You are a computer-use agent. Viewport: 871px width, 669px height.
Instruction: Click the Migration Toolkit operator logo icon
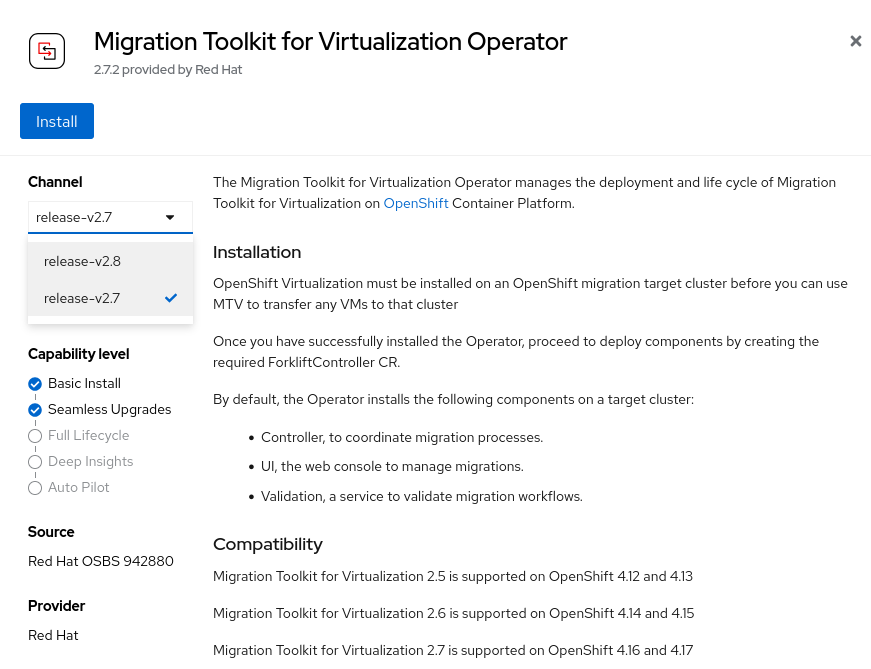tap(47, 50)
